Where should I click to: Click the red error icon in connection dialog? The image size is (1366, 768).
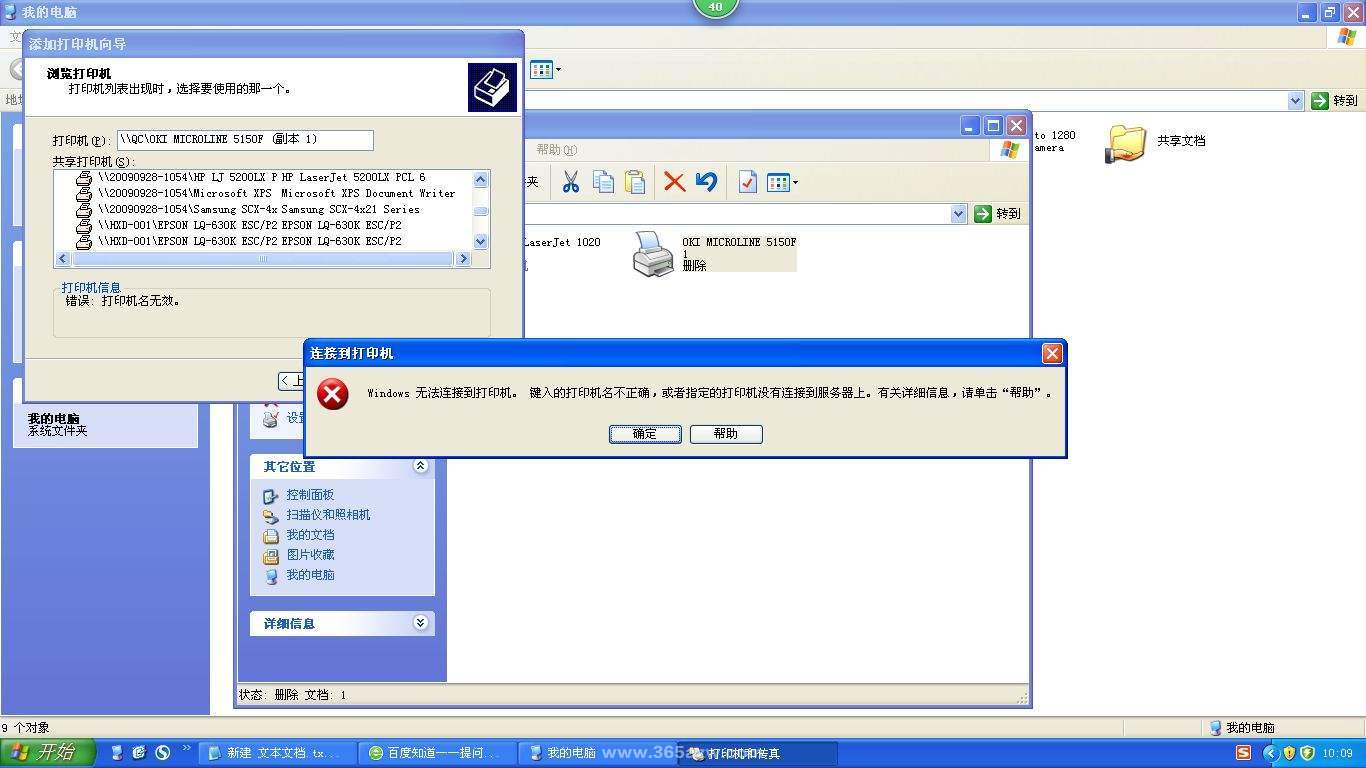333,394
